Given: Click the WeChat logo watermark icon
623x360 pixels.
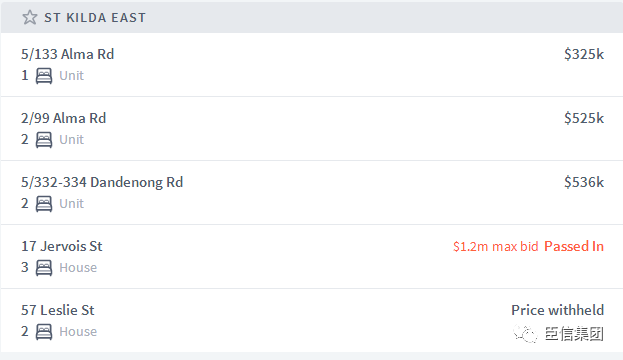Looking at the screenshot, I should click(525, 334).
